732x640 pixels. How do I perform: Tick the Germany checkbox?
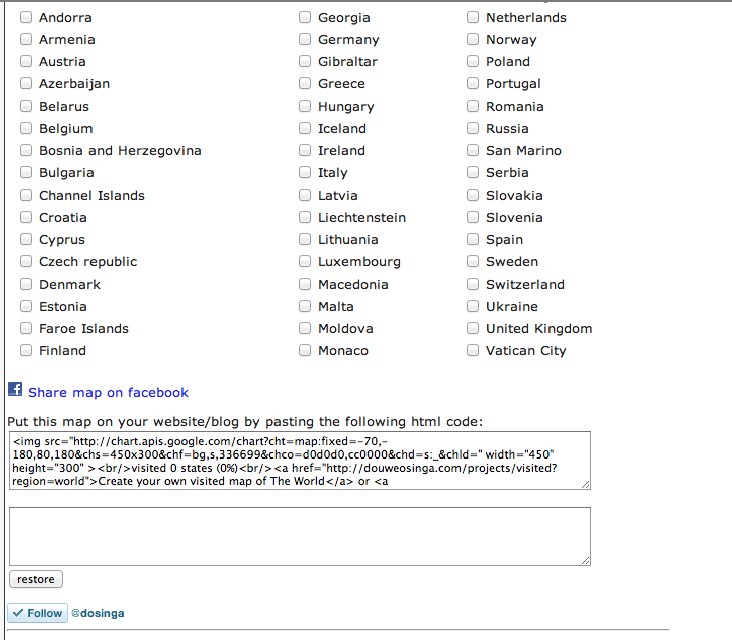305,40
